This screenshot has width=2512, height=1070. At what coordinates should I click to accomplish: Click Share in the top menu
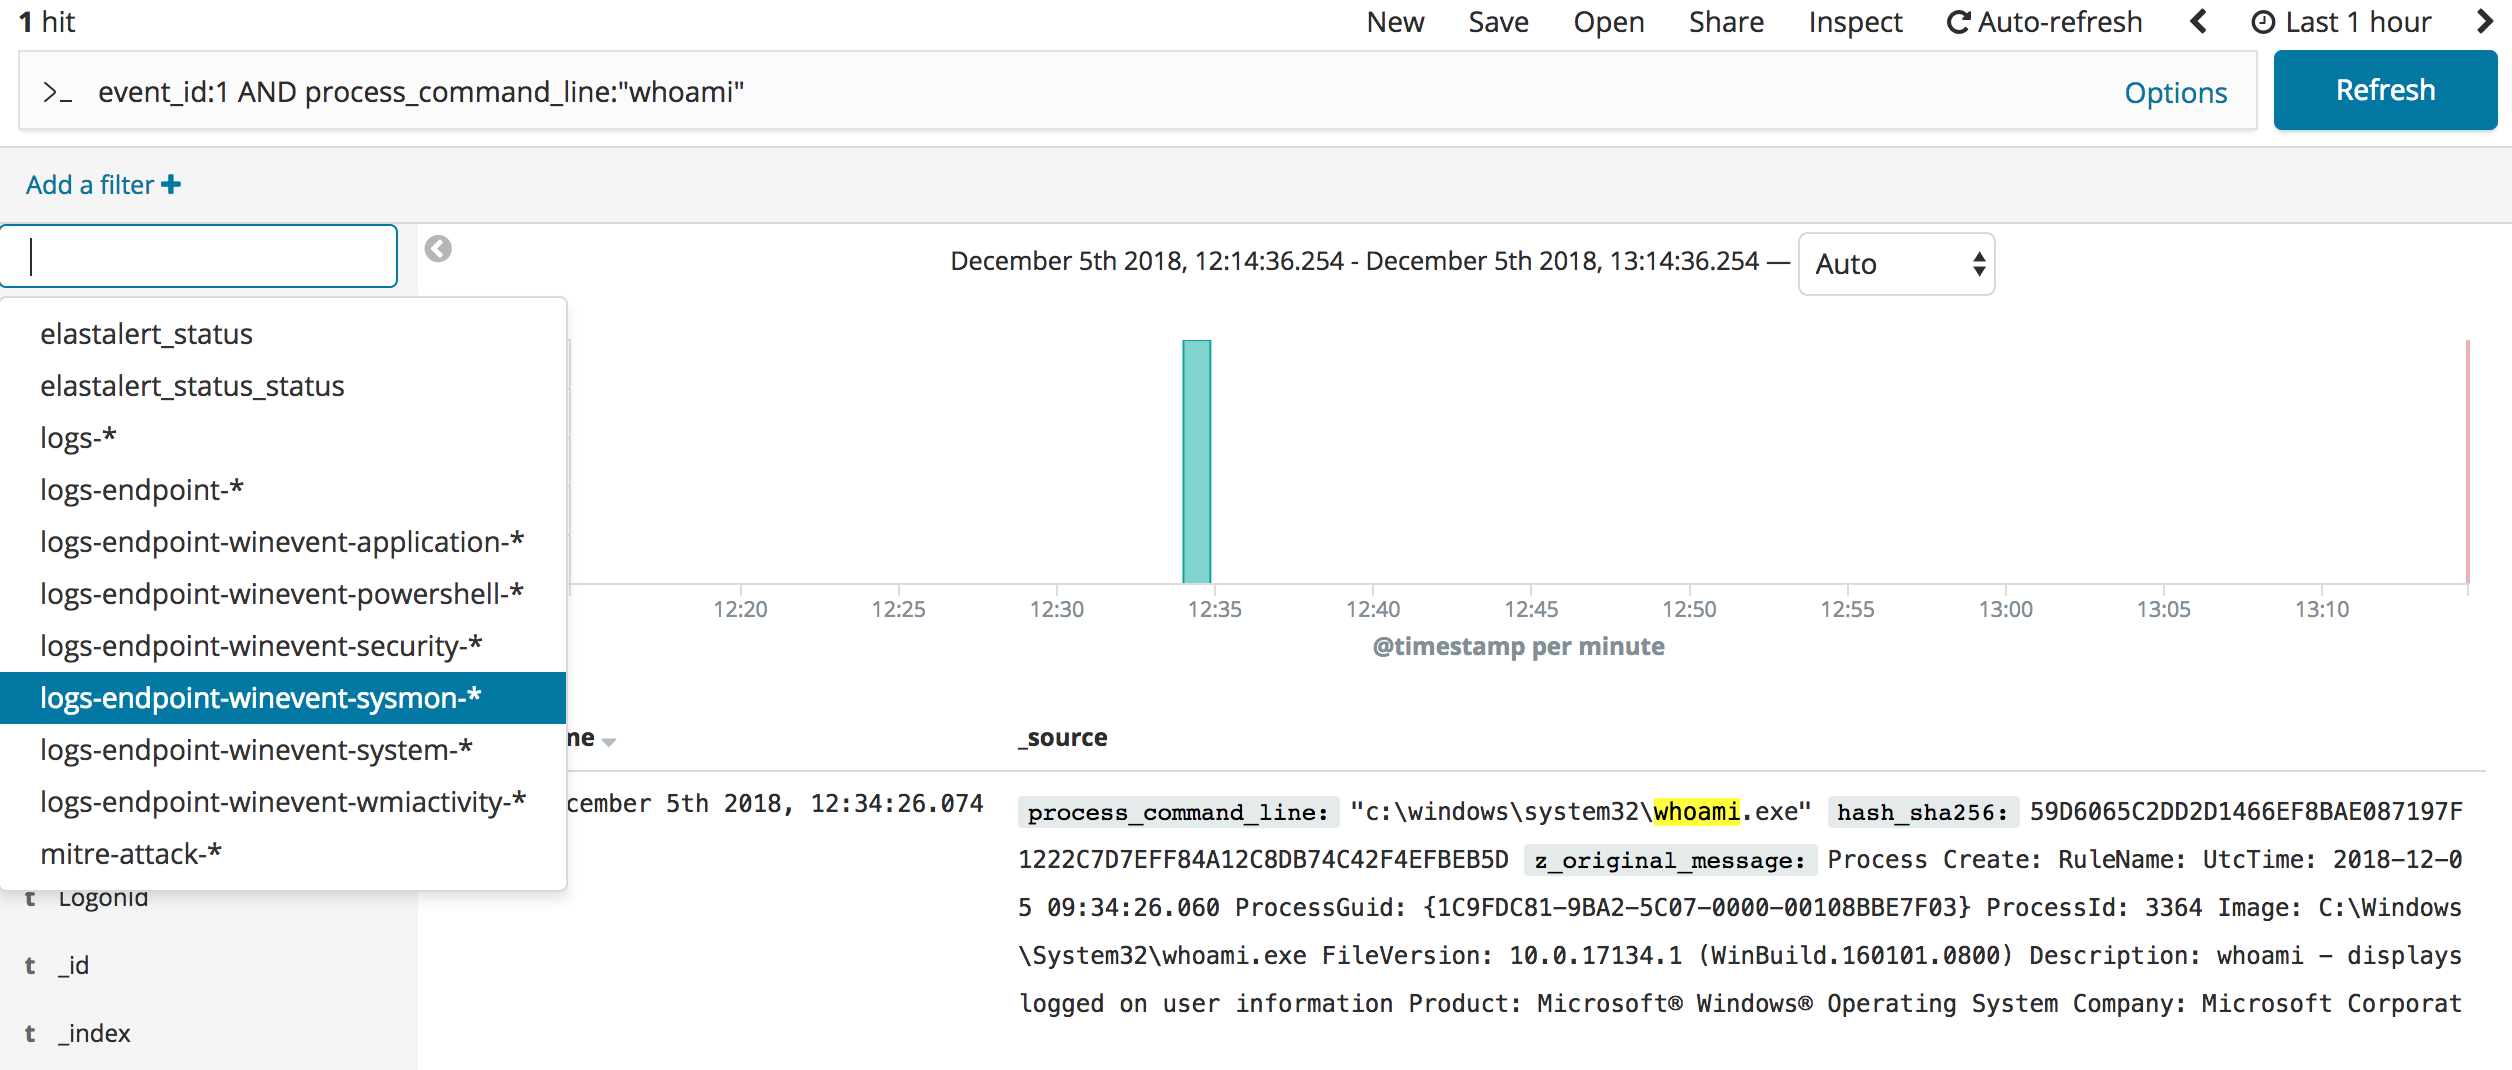point(1725,21)
